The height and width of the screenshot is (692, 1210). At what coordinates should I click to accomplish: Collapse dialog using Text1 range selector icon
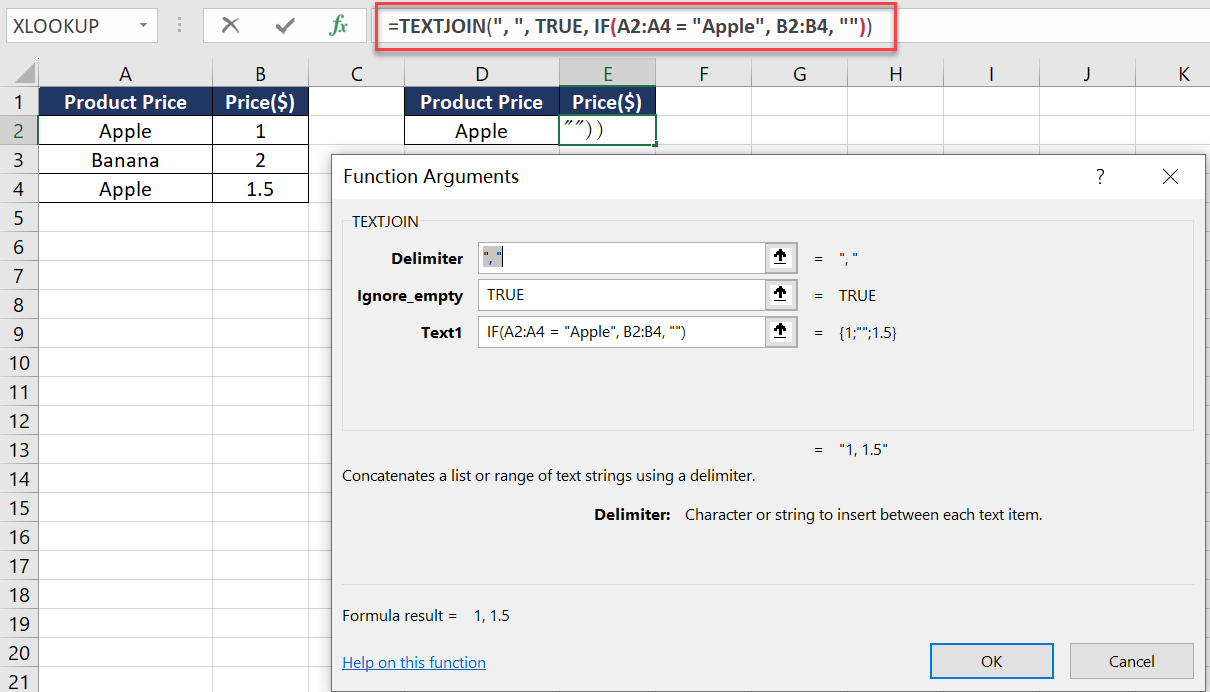point(780,332)
